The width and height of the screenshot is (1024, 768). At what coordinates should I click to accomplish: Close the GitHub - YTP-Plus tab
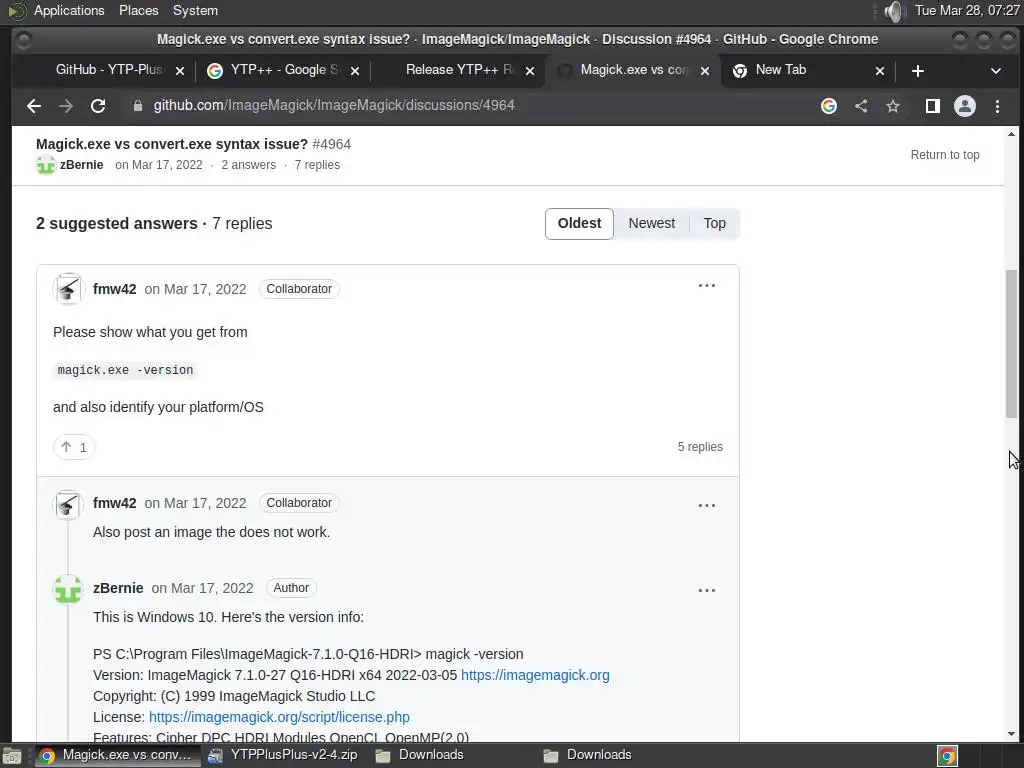click(x=180, y=71)
